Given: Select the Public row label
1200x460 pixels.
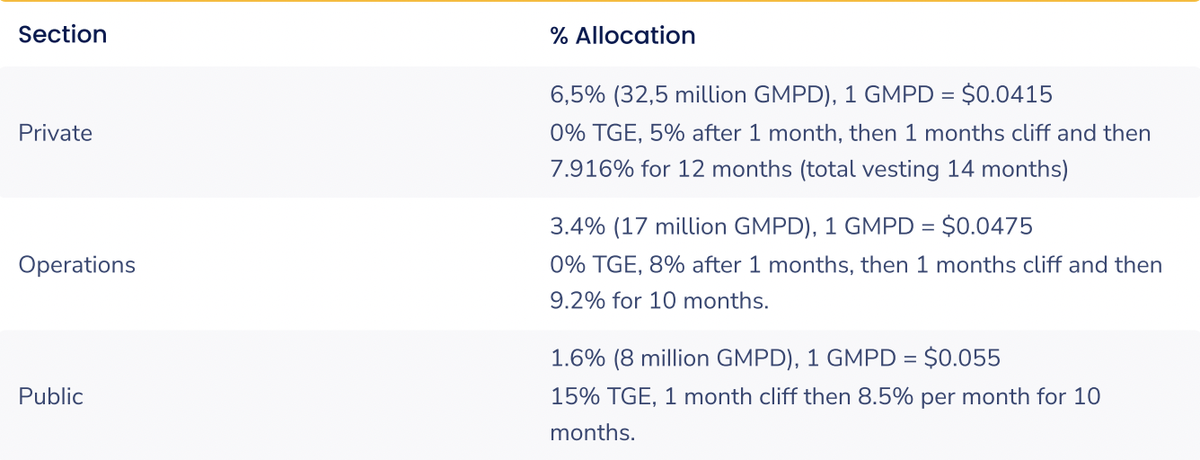Looking at the screenshot, I should (x=50, y=397).
